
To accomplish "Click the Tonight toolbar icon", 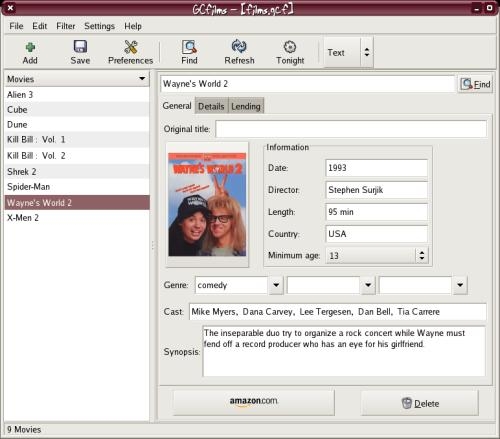I will [290, 47].
